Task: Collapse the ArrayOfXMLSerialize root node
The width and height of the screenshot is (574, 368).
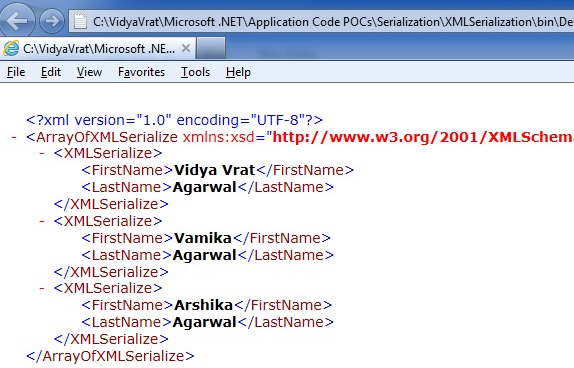Action: pyautogui.click(x=14, y=137)
